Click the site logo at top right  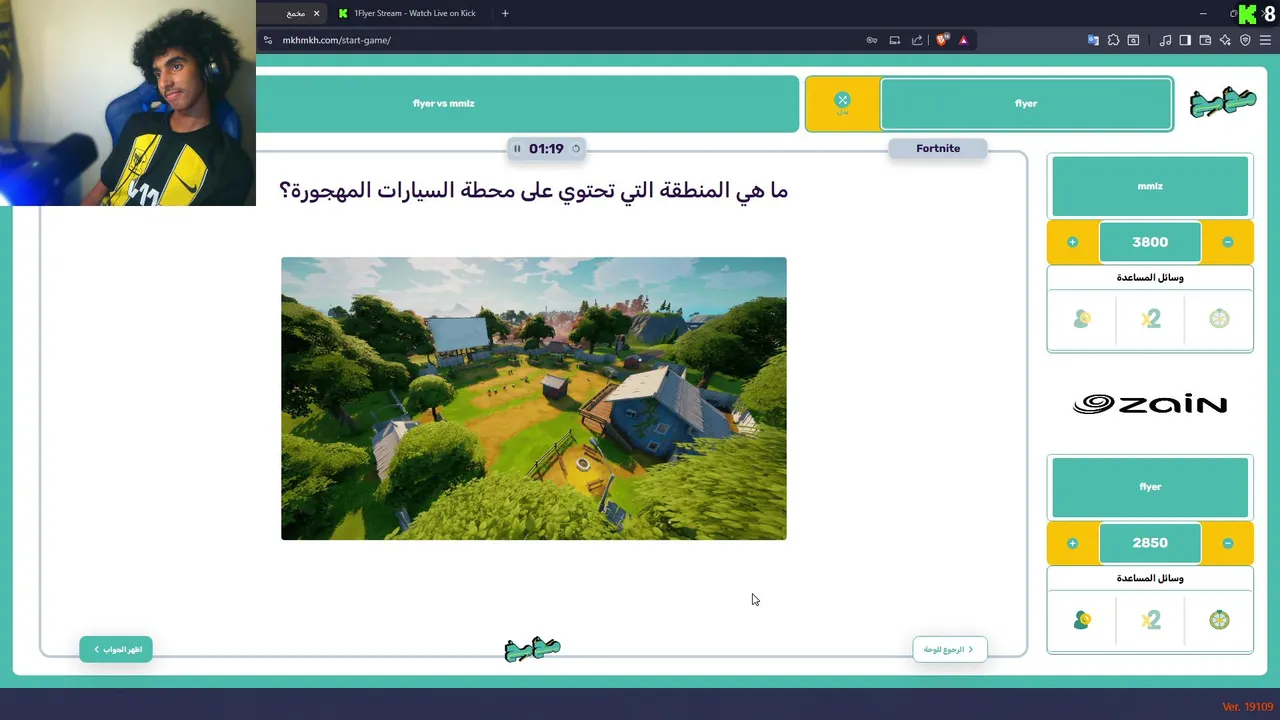pos(1222,102)
